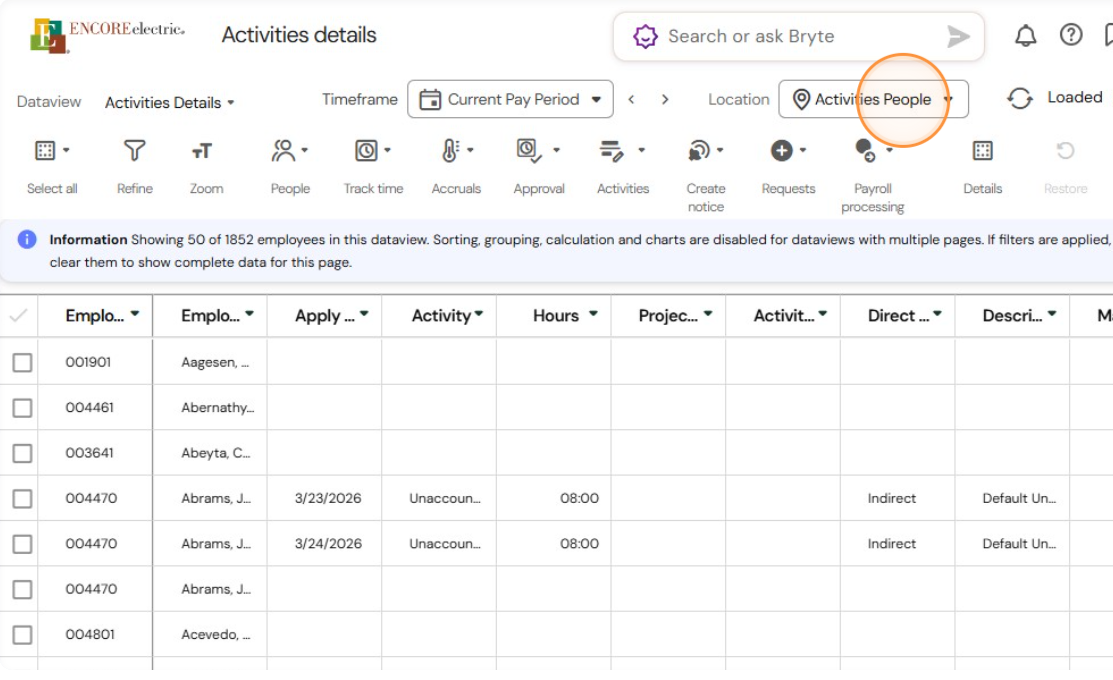
Task: Click the Loaded status label
Action: 1075,97
